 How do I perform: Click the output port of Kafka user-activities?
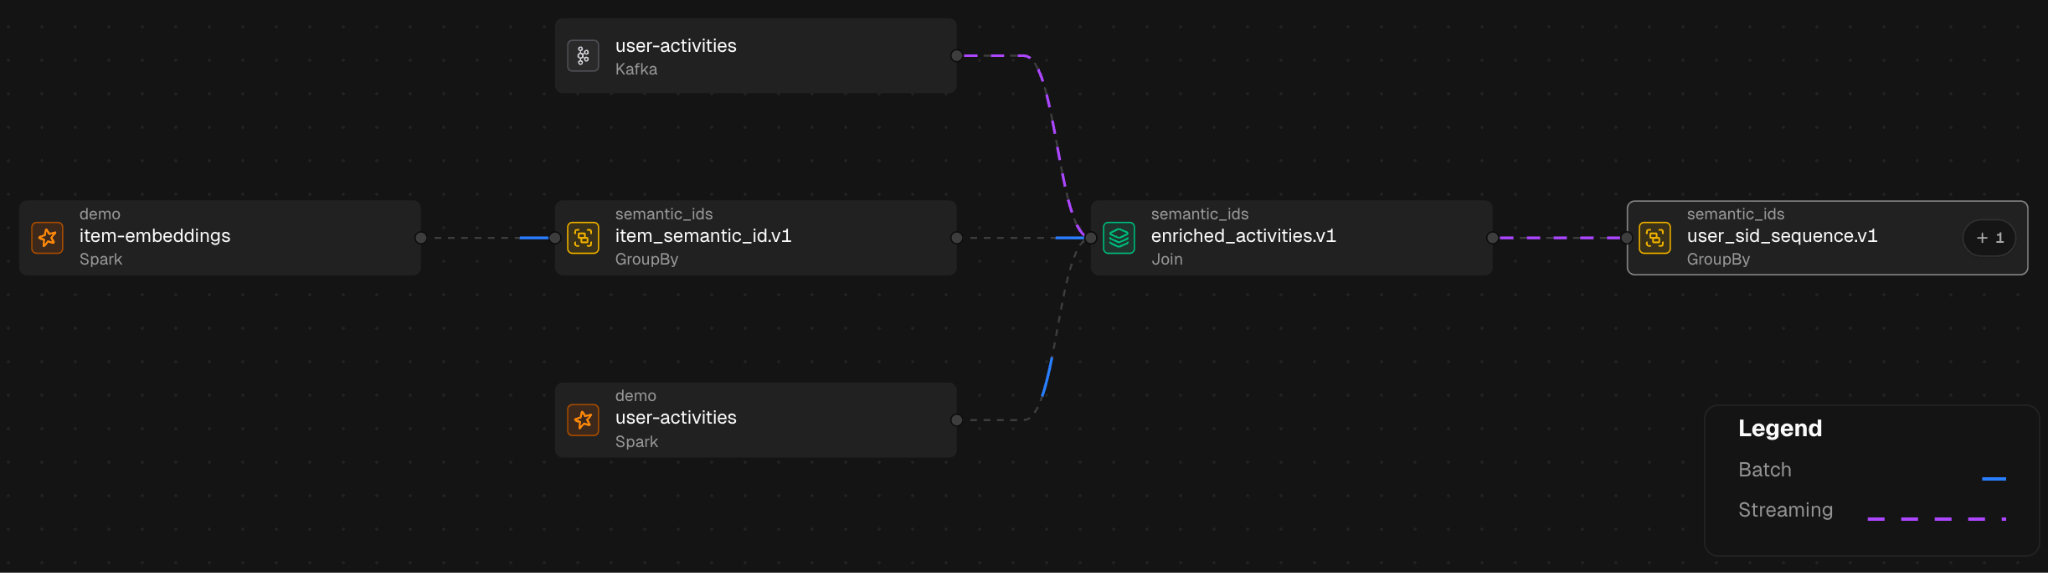coord(957,56)
